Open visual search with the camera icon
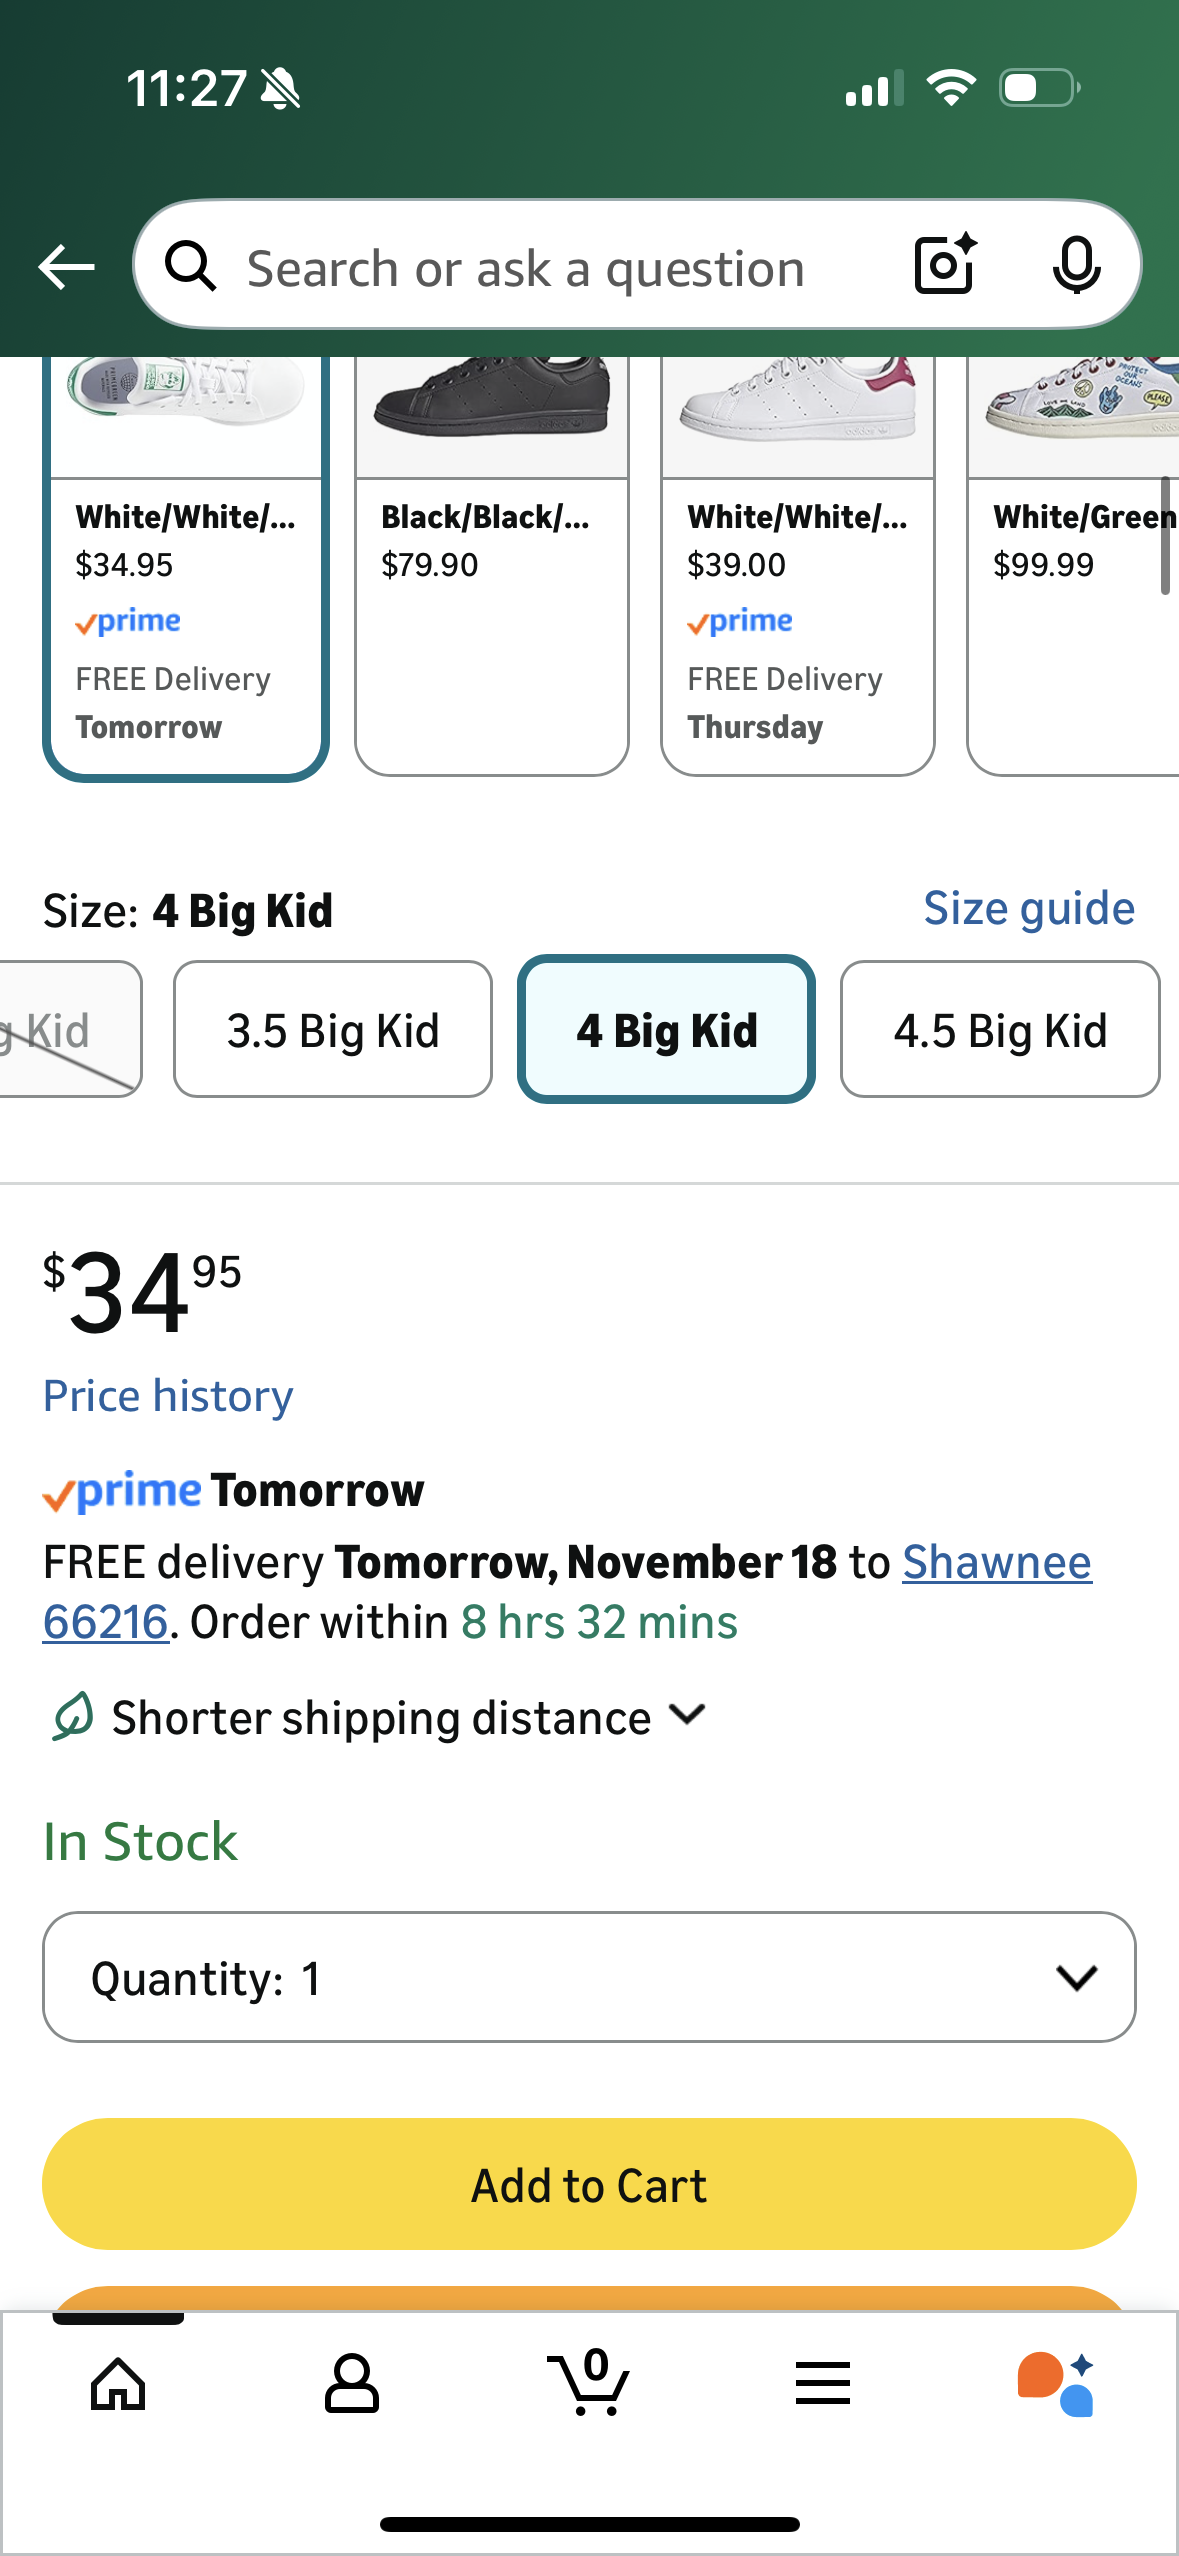The width and height of the screenshot is (1179, 2556). (941, 266)
